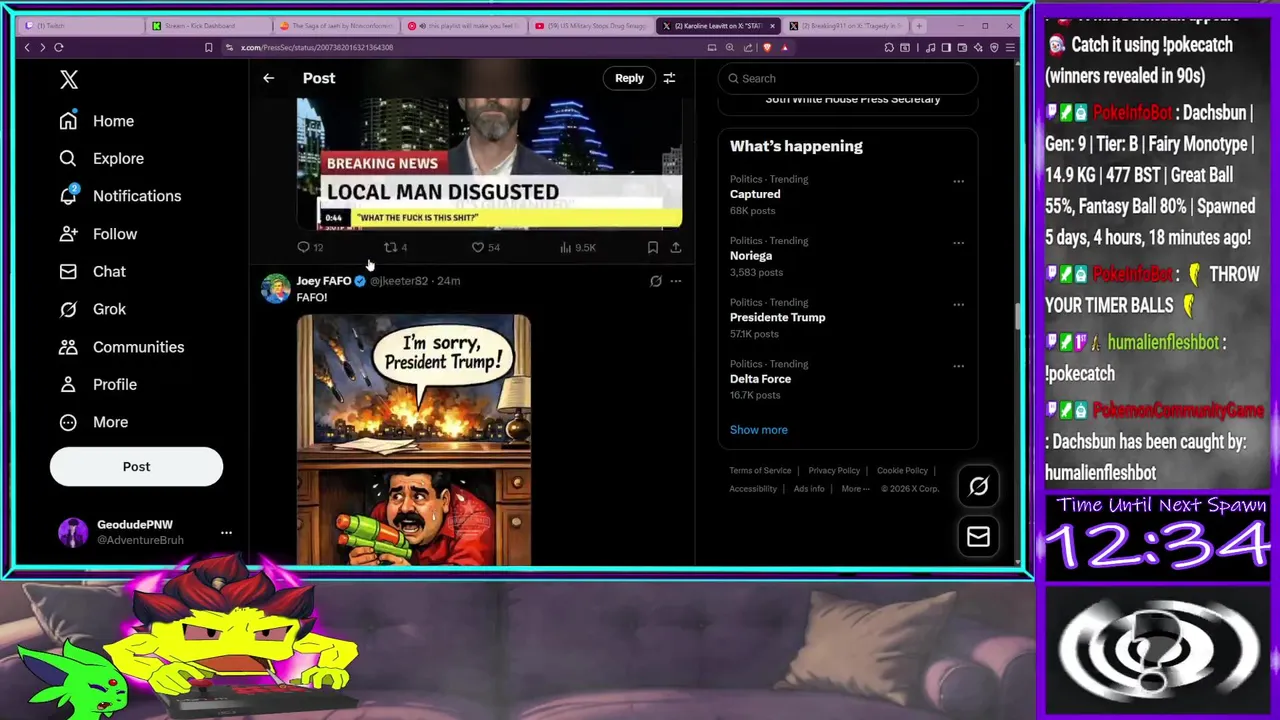Open more options for Captured trend
This screenshot has height=720, width=1280.
958,181
